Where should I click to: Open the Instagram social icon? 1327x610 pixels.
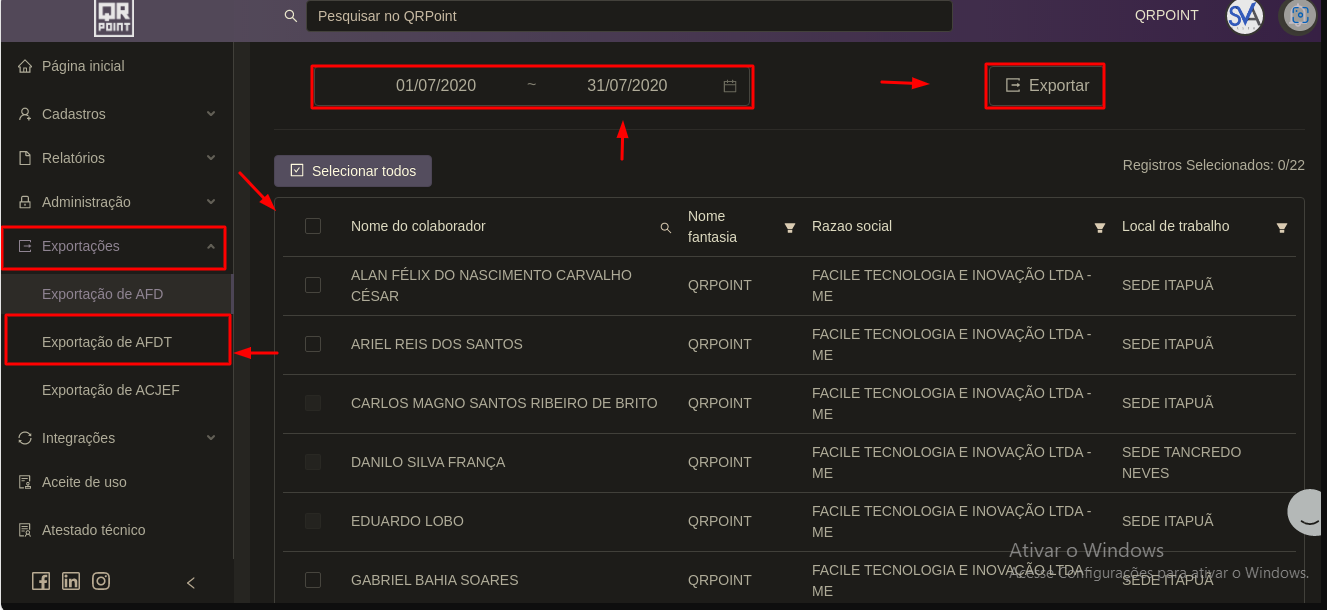[101, 581]
